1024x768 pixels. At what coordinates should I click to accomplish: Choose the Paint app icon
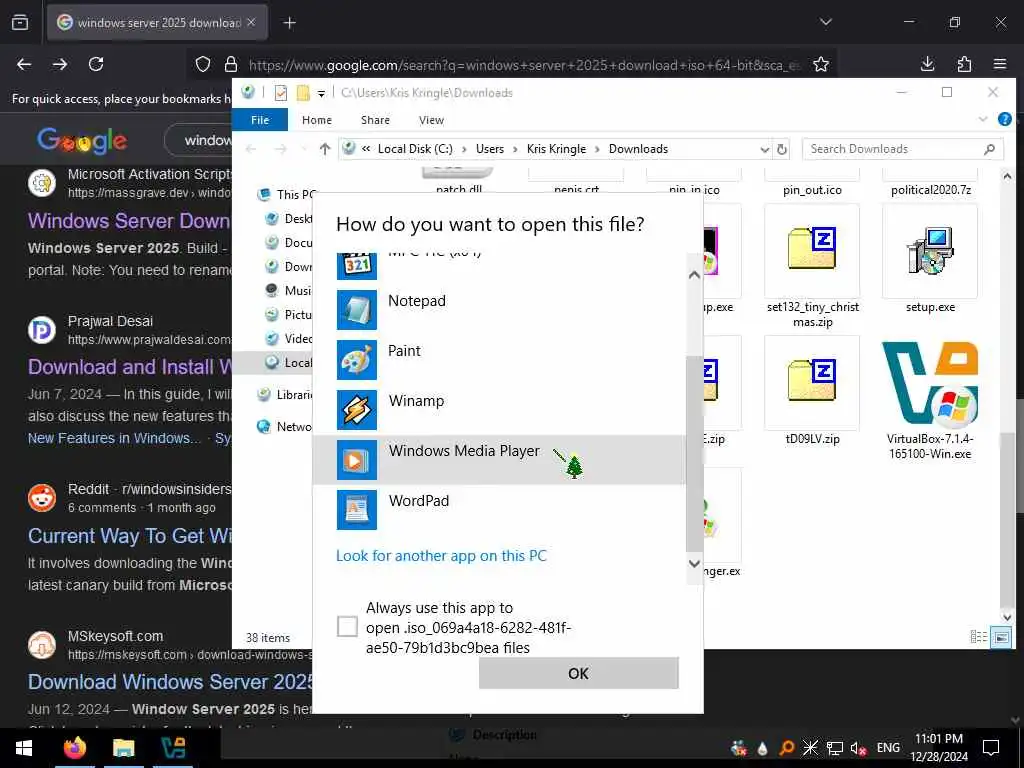[357, 360]
